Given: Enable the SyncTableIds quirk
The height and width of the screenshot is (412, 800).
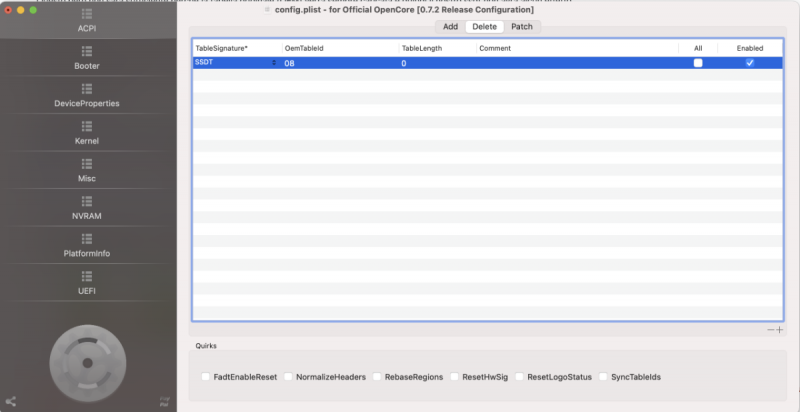Looking at the screenshot, I should tap(603, 377).
